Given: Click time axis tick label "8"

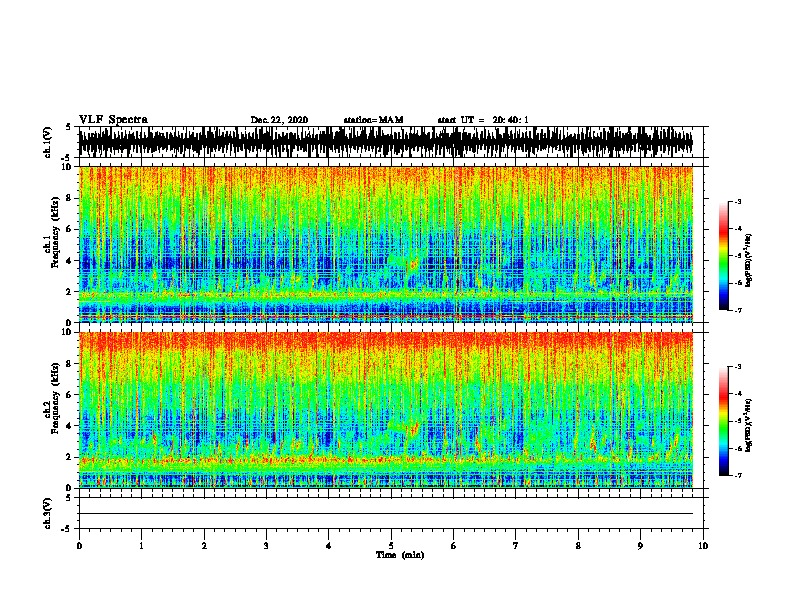Looking at the screenshot, I should click(578, 546).
